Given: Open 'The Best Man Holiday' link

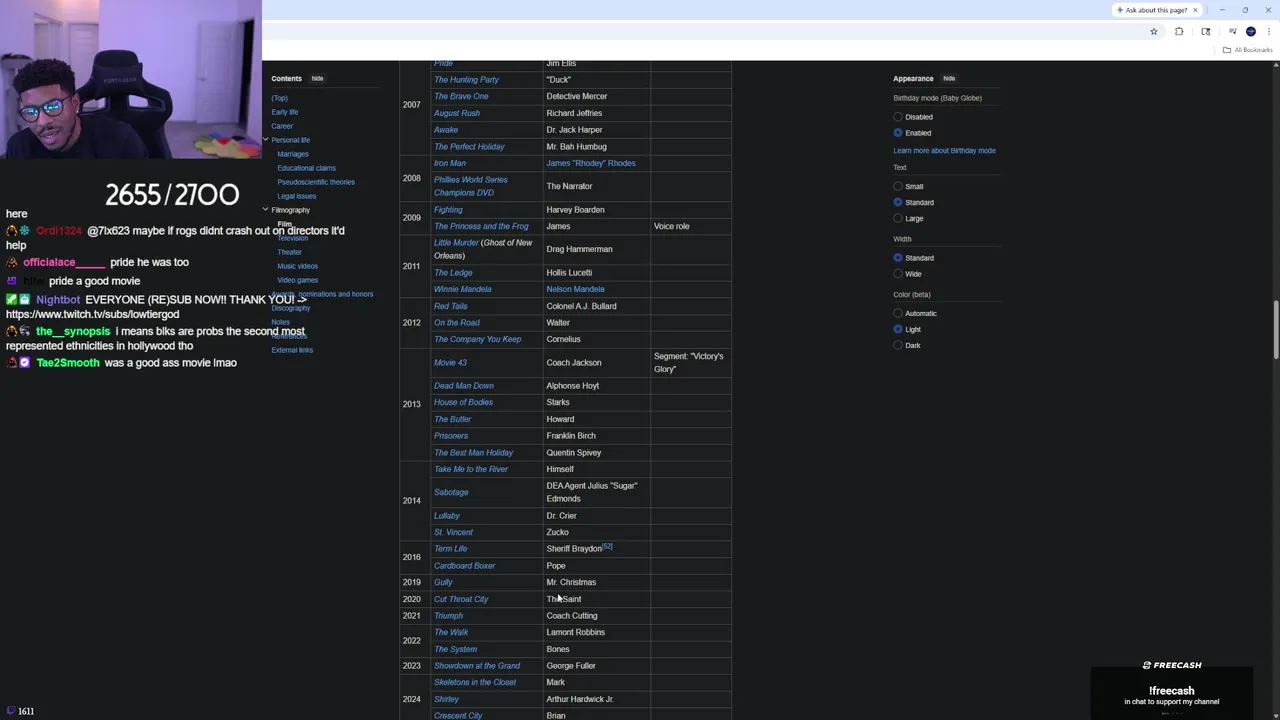Looking at the screenshot, I should coord(473,453).
